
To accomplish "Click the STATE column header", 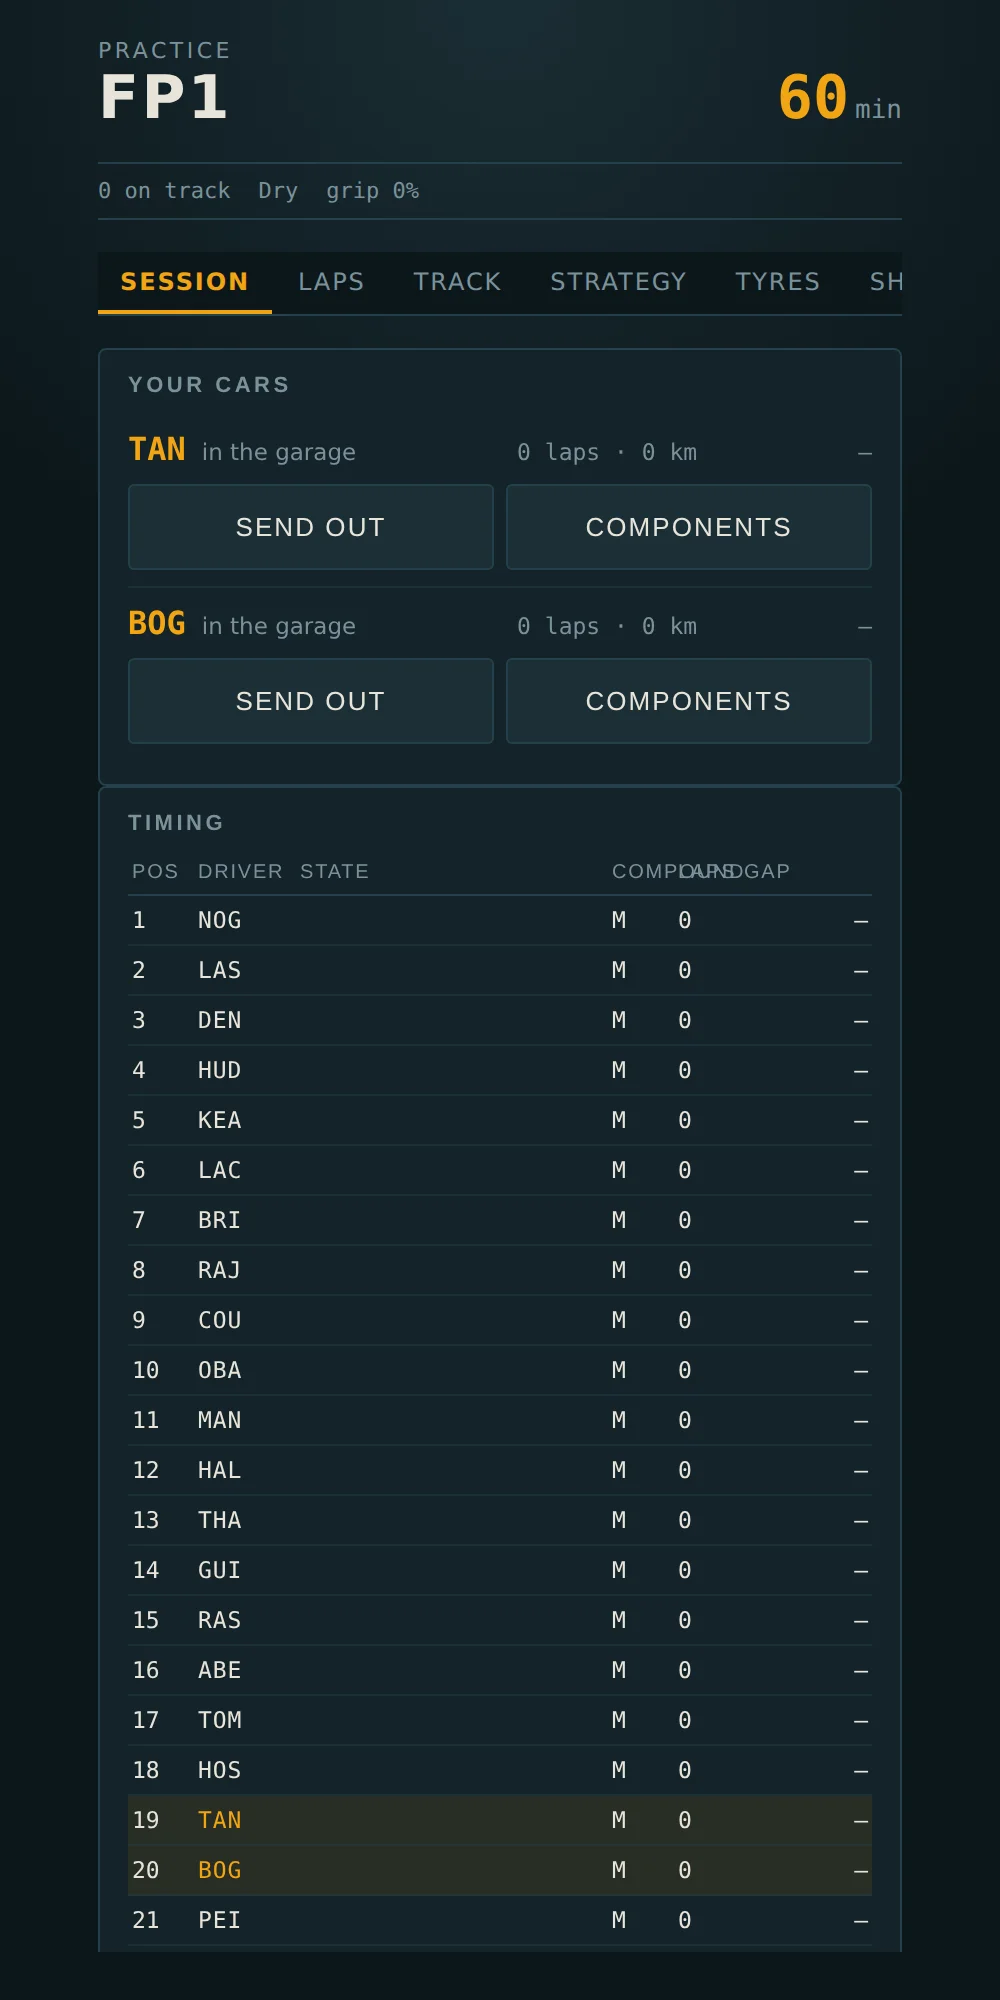I will pos(334,871).
